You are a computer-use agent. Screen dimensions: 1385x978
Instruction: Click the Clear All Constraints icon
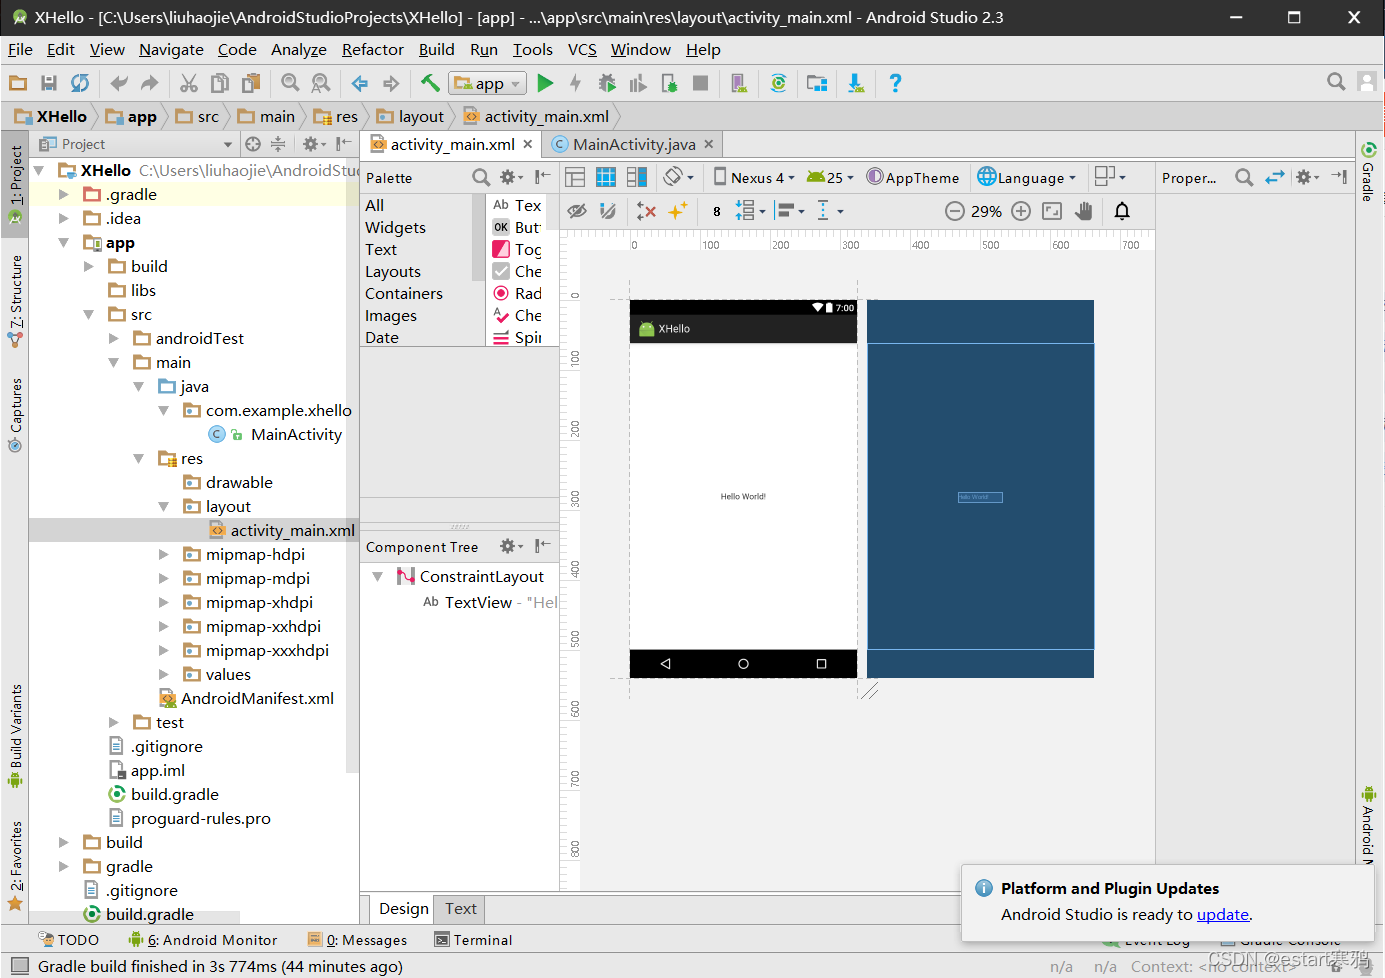(x=646, y=211)
